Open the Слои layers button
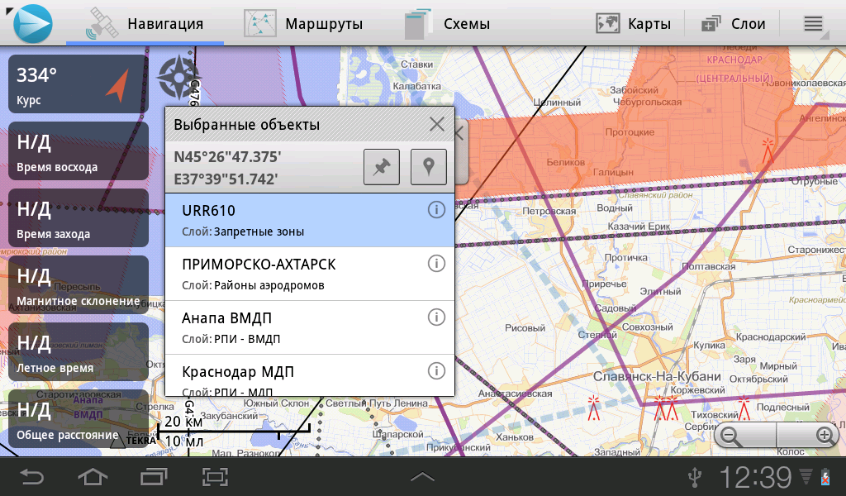846x496 pixels. click(x=733, y=23)
